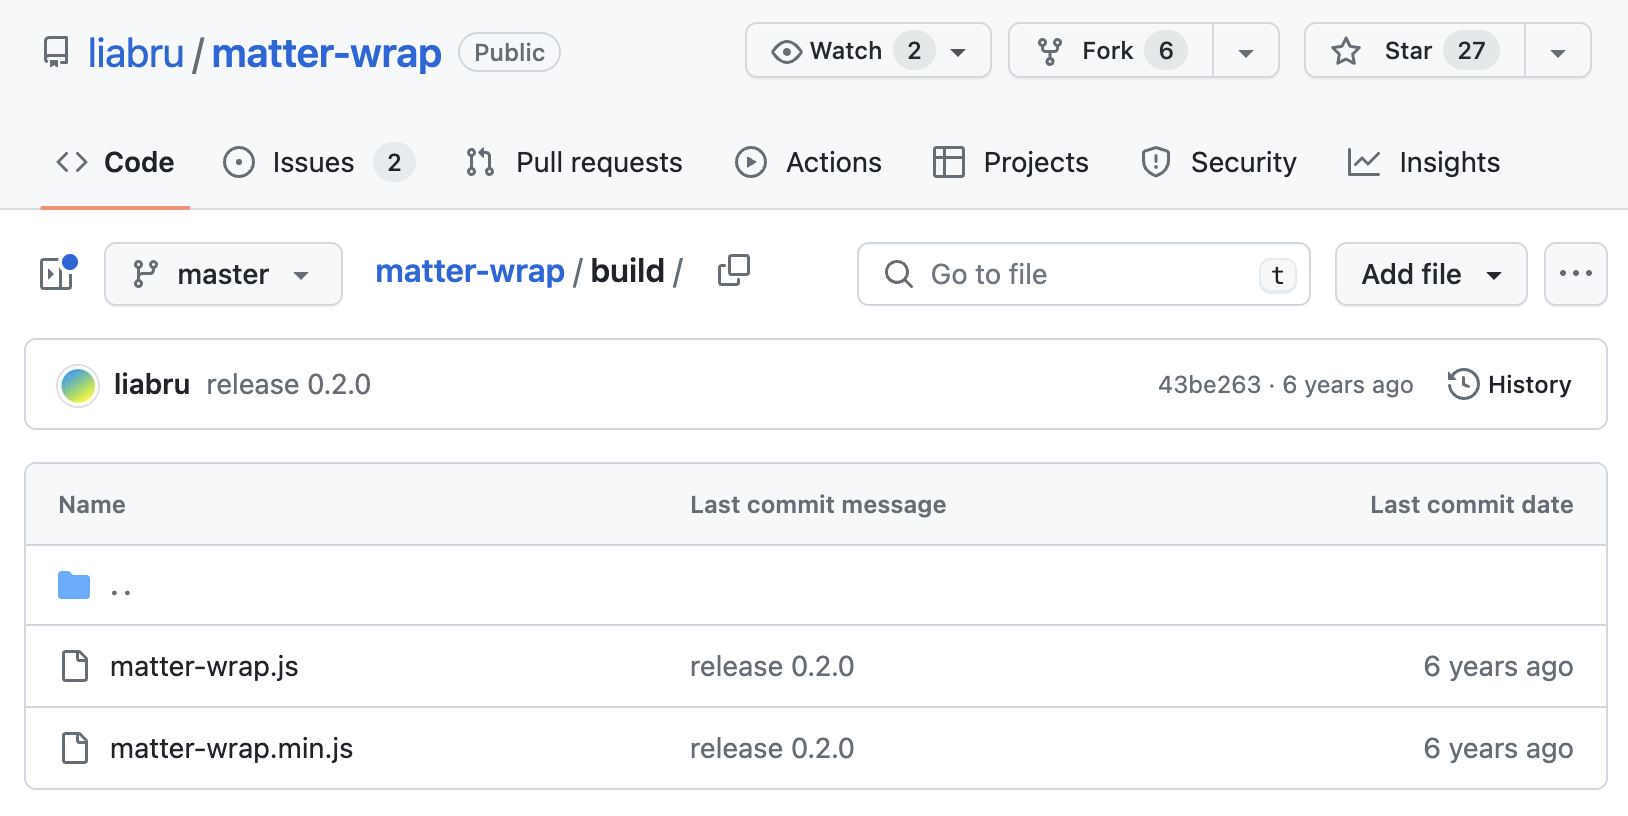This screenshot has height=816, width=1628.
Task: Switch to the Issues tab
Action: [x=316, y=162]
